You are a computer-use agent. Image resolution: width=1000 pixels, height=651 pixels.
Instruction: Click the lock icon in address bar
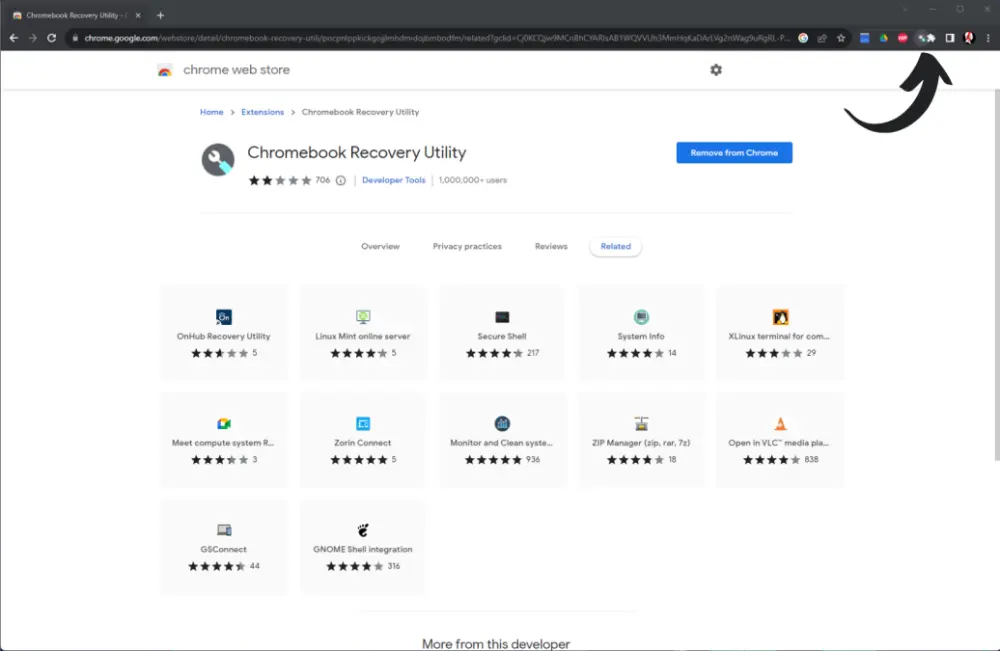pos(75,38)
